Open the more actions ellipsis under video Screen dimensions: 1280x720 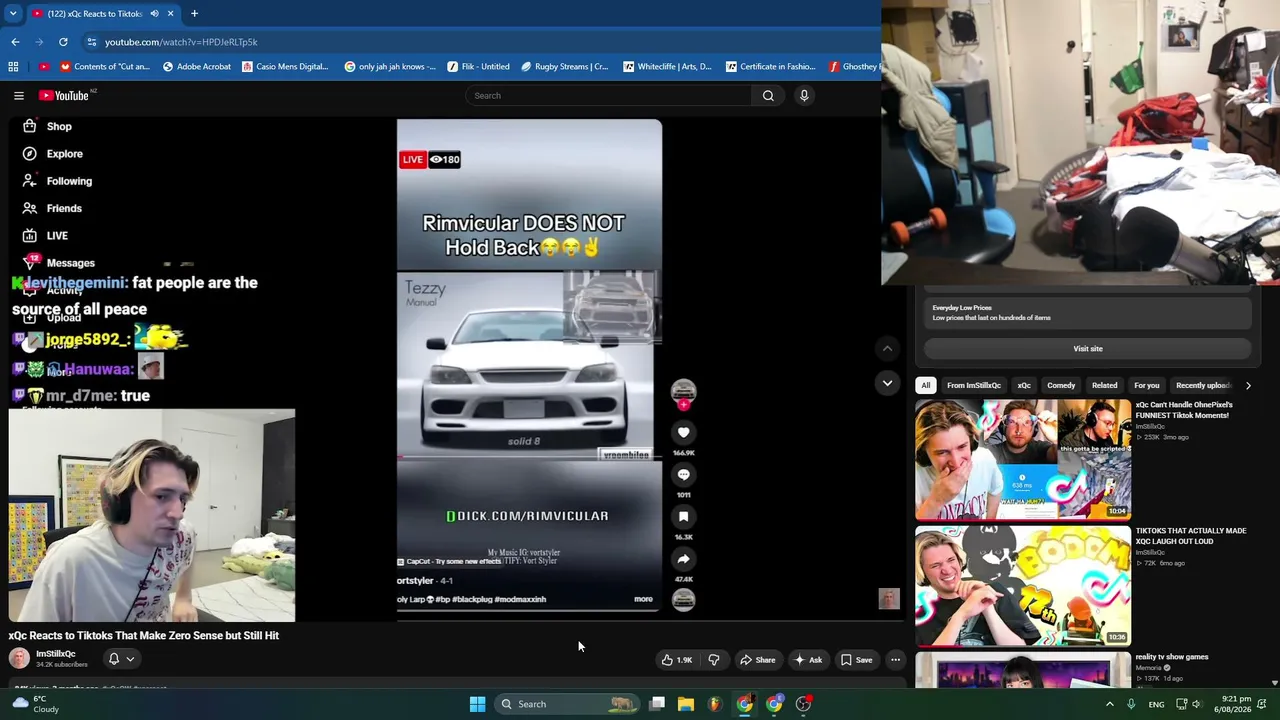coord(896,660)
